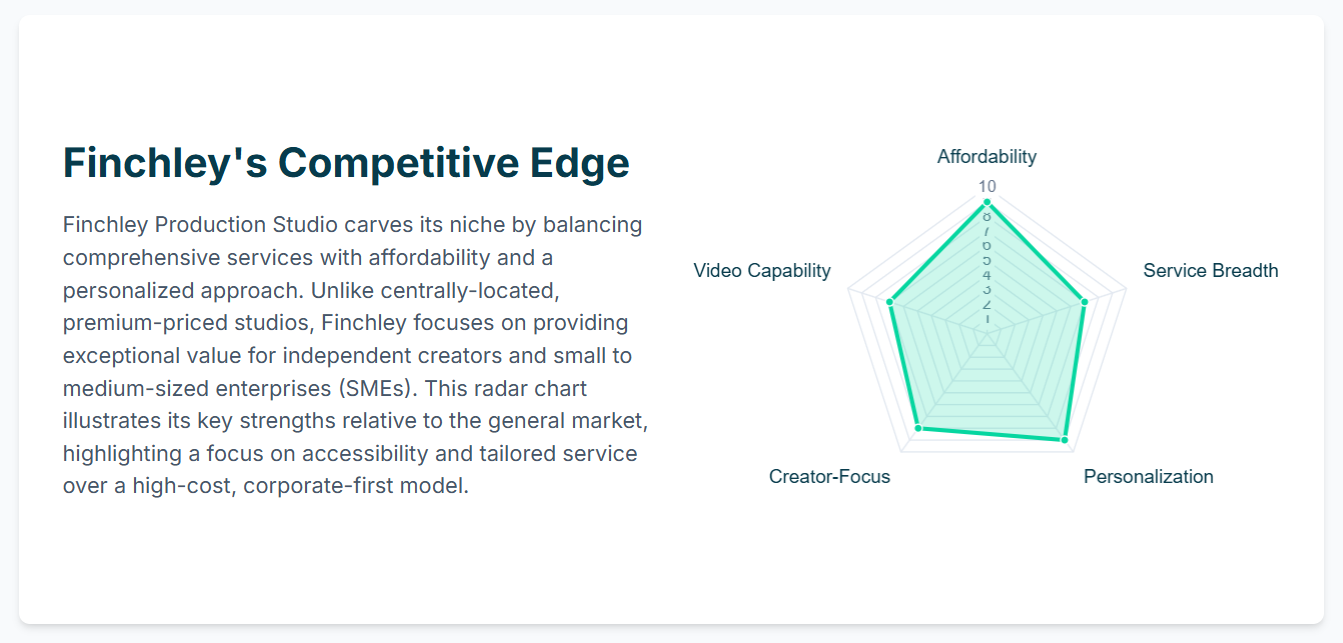Click the Affordability axis label

click(987, 157)
